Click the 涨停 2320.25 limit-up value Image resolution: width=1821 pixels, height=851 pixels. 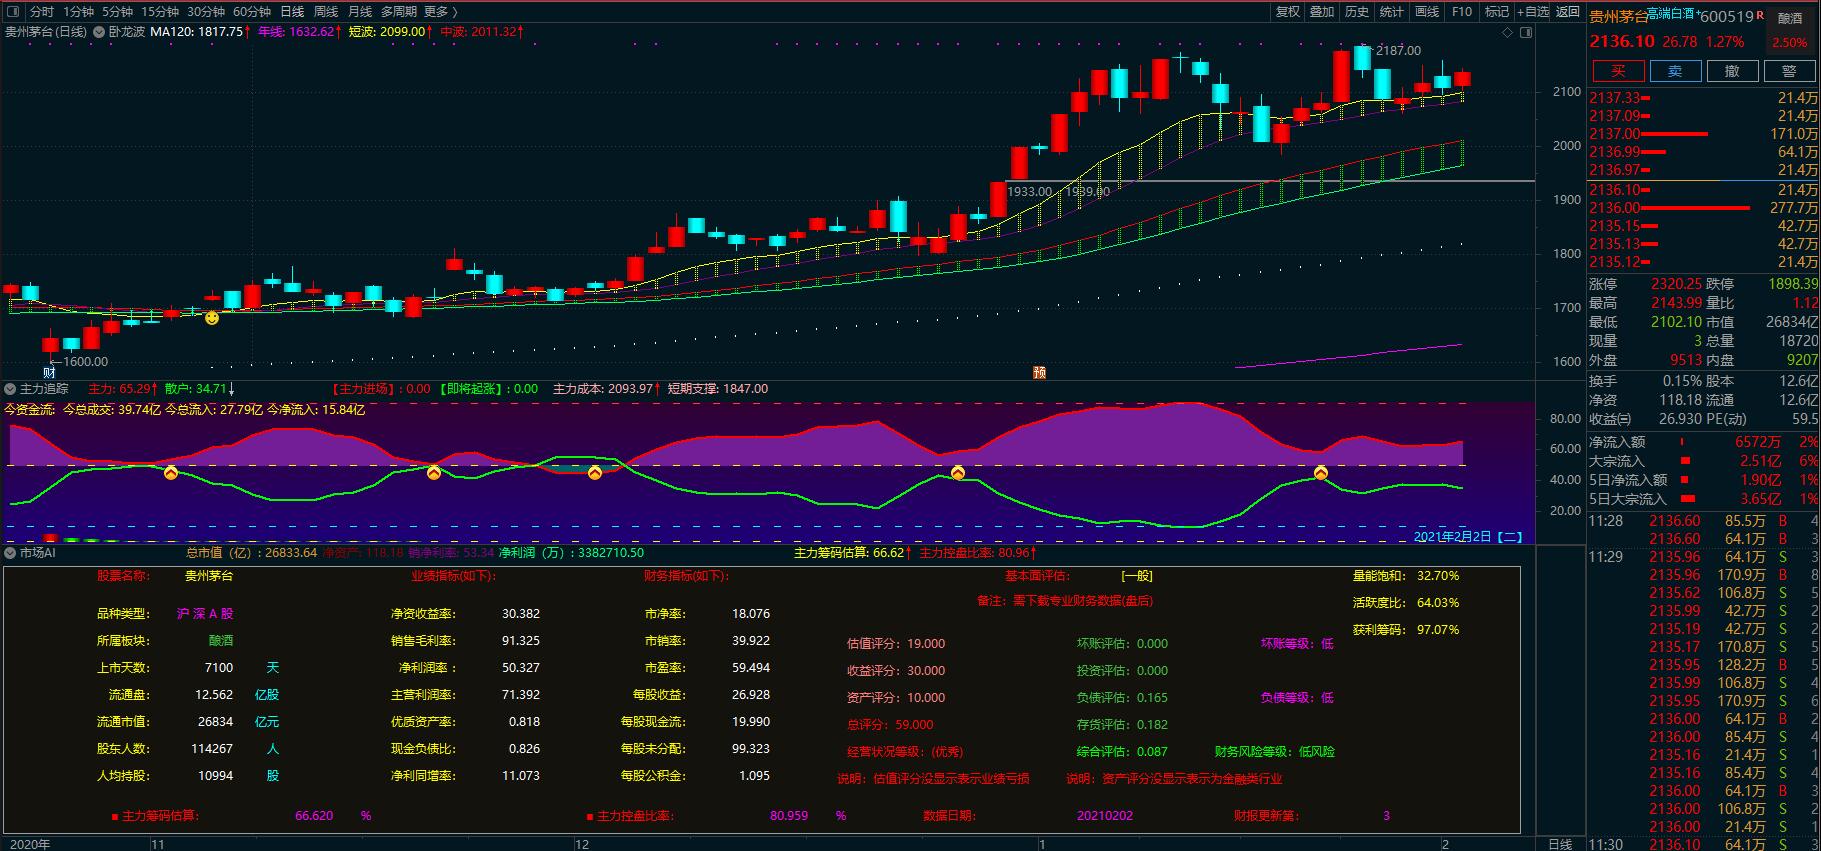coord(1676,285)
